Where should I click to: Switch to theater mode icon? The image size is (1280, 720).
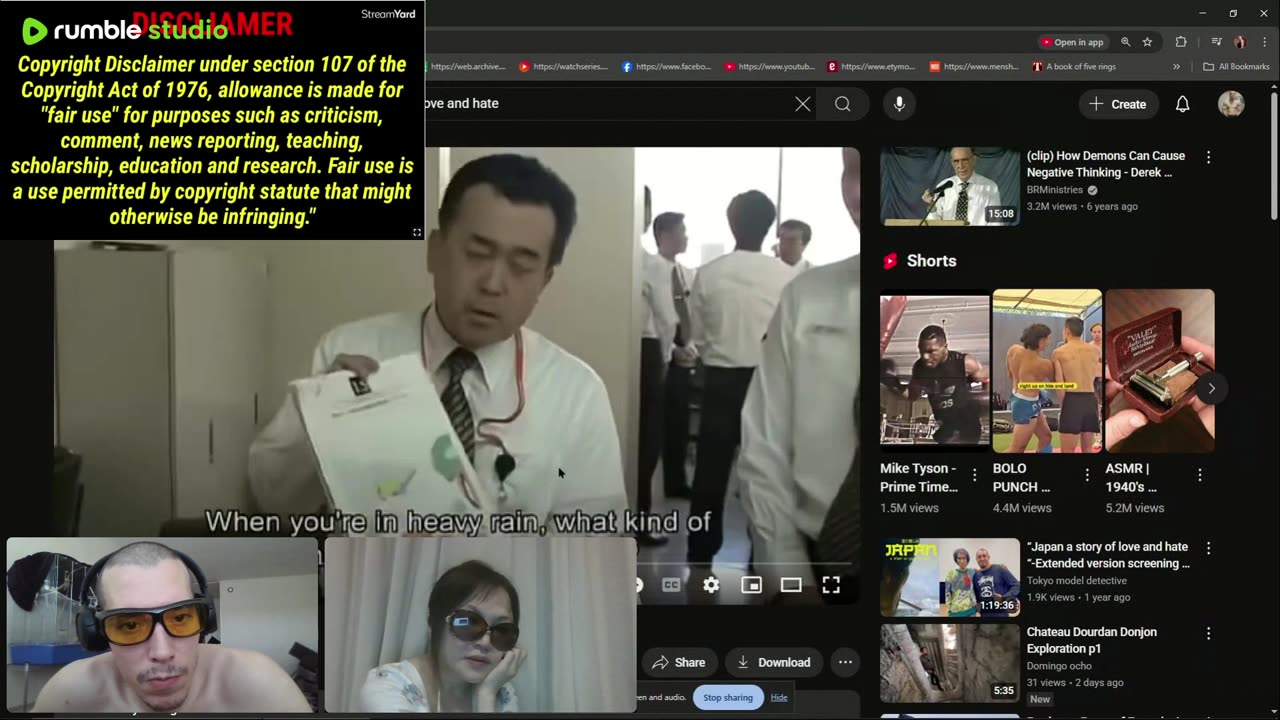pos(791,585)
